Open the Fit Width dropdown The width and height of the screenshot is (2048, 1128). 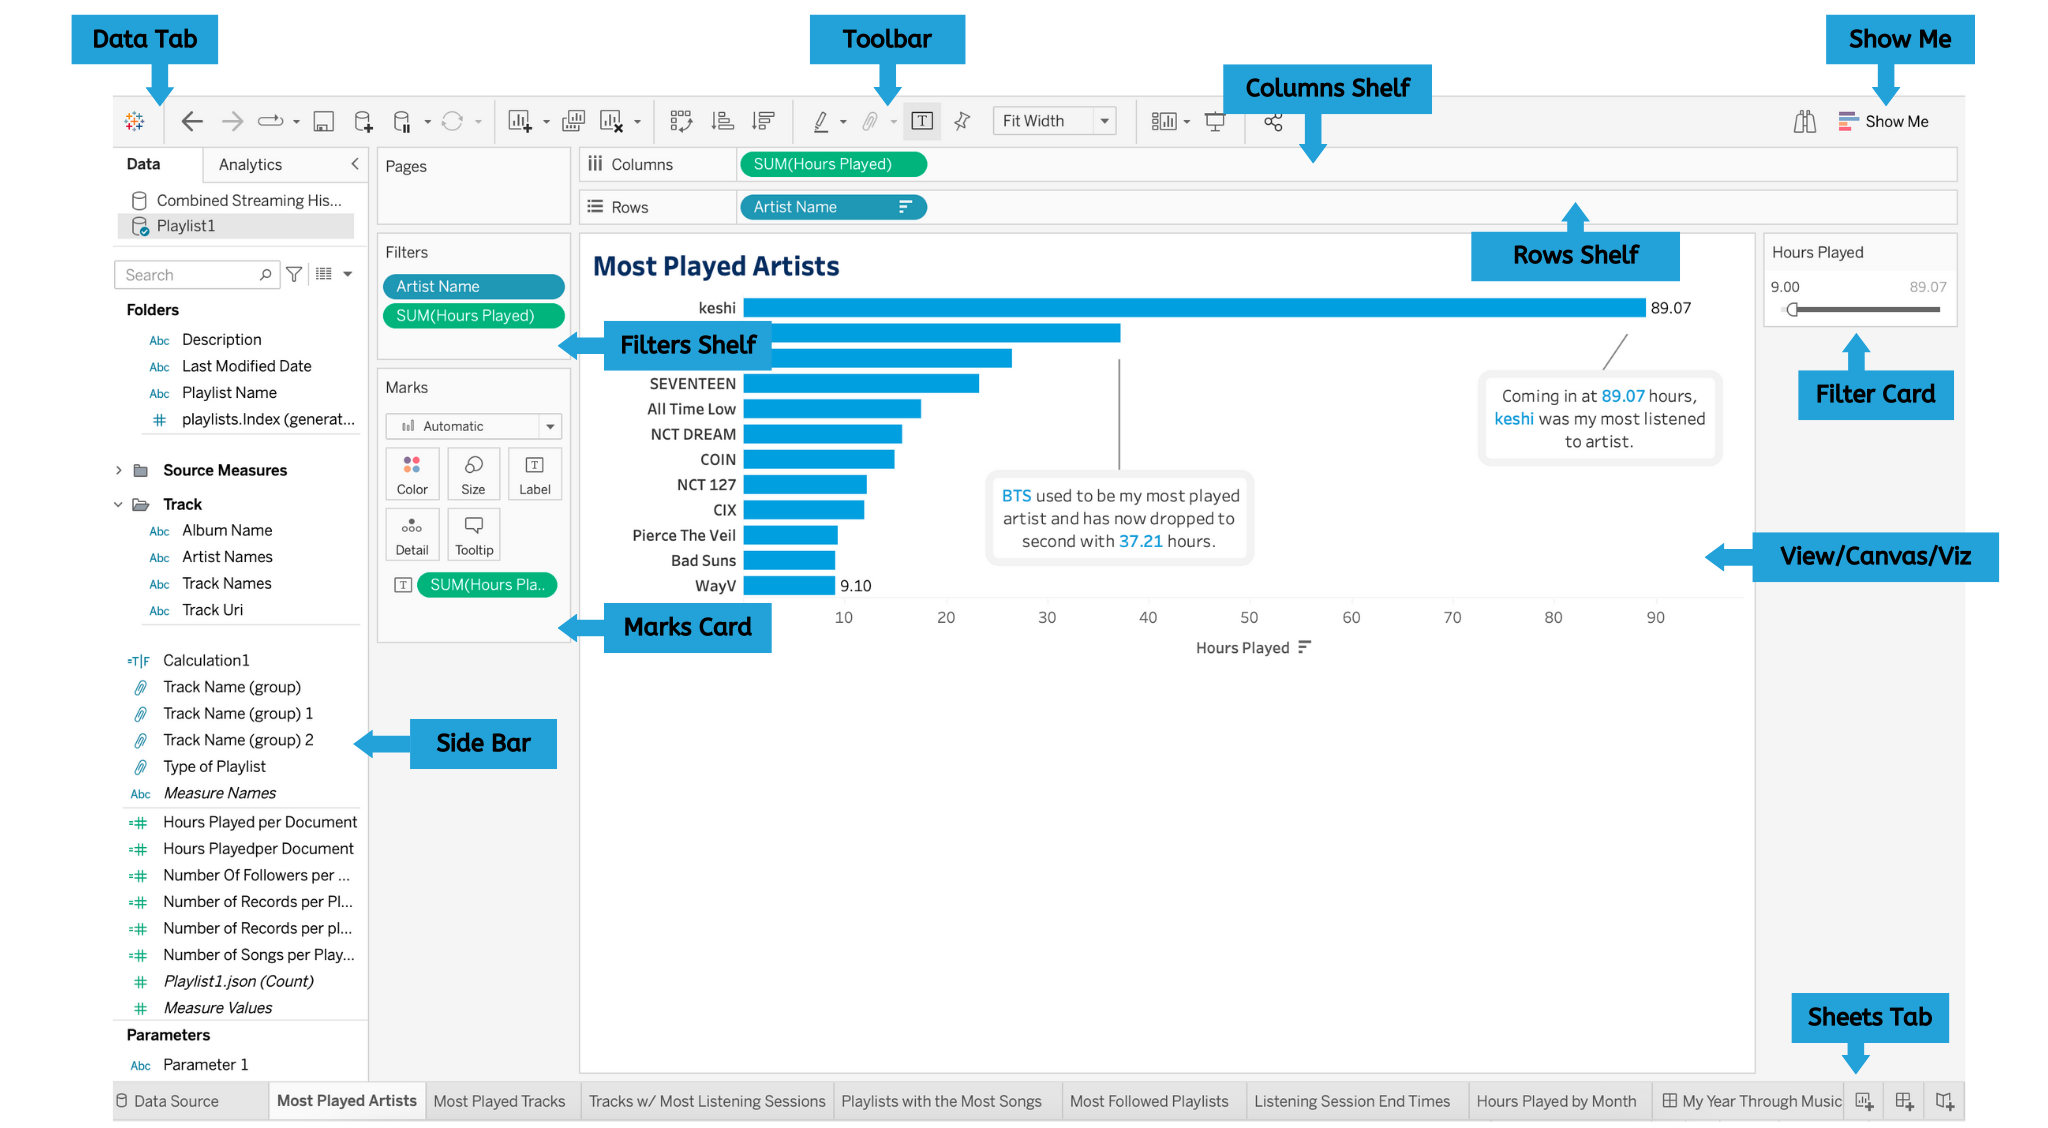(1106, 121)
